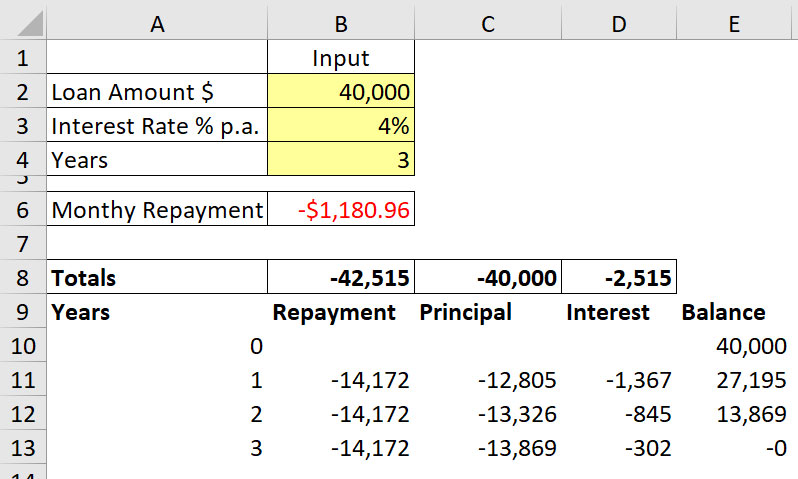Select the total repayment cell showing -42,515
This screenshot has height=479, width=798.
coord(341,277)
